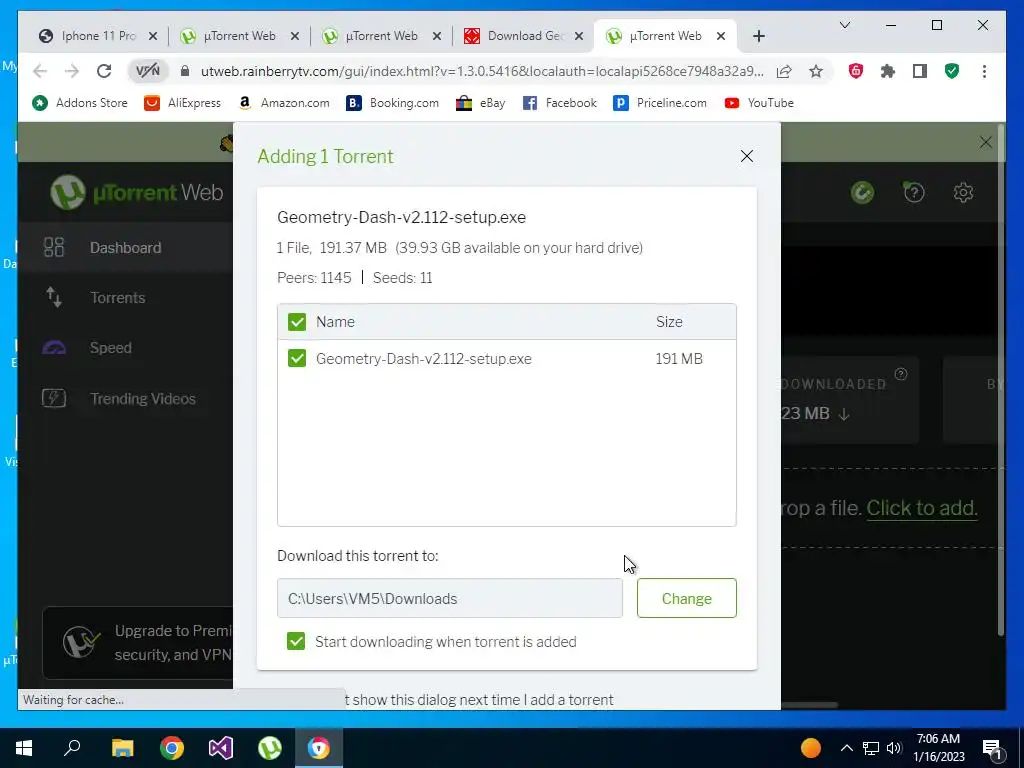Image resolution: width=1024 pixels, height=768 pixels.
Task: Click the Change download folder button
Action: [686, 598]
